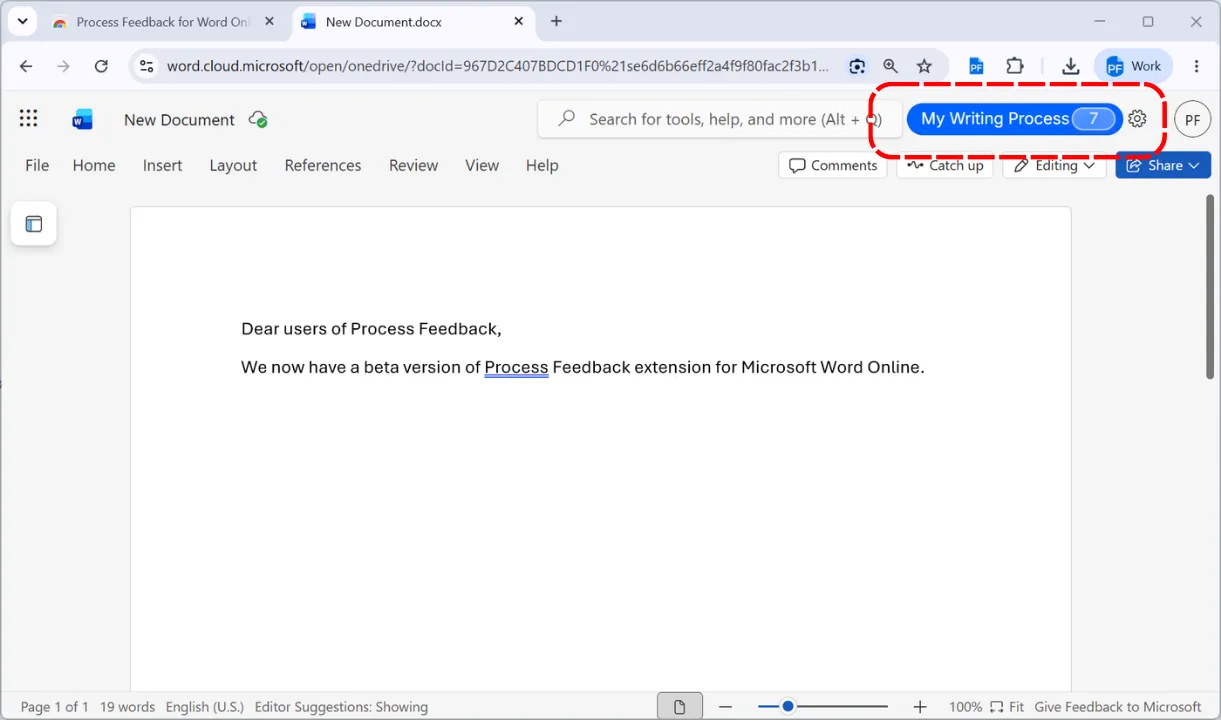Viewport: 1221px width, 723px height.
Task: Open the Layout ribbon tab
Action: pyautogui.click(x=233, y=165)
